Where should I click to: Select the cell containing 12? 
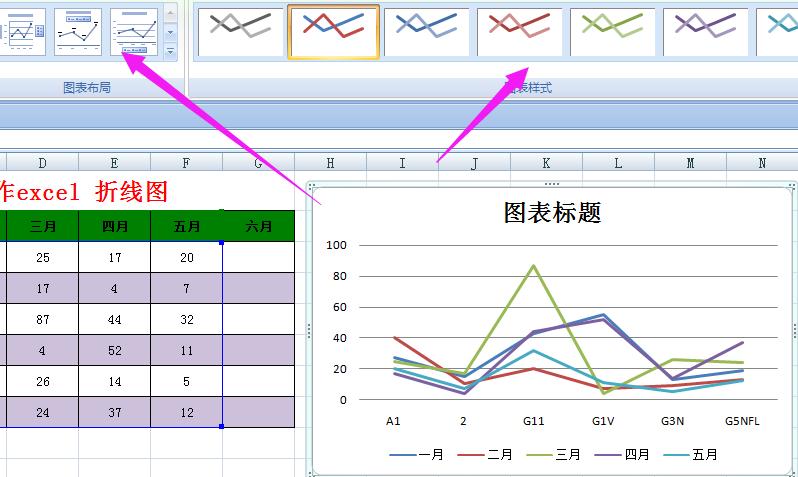click(187, 412)
